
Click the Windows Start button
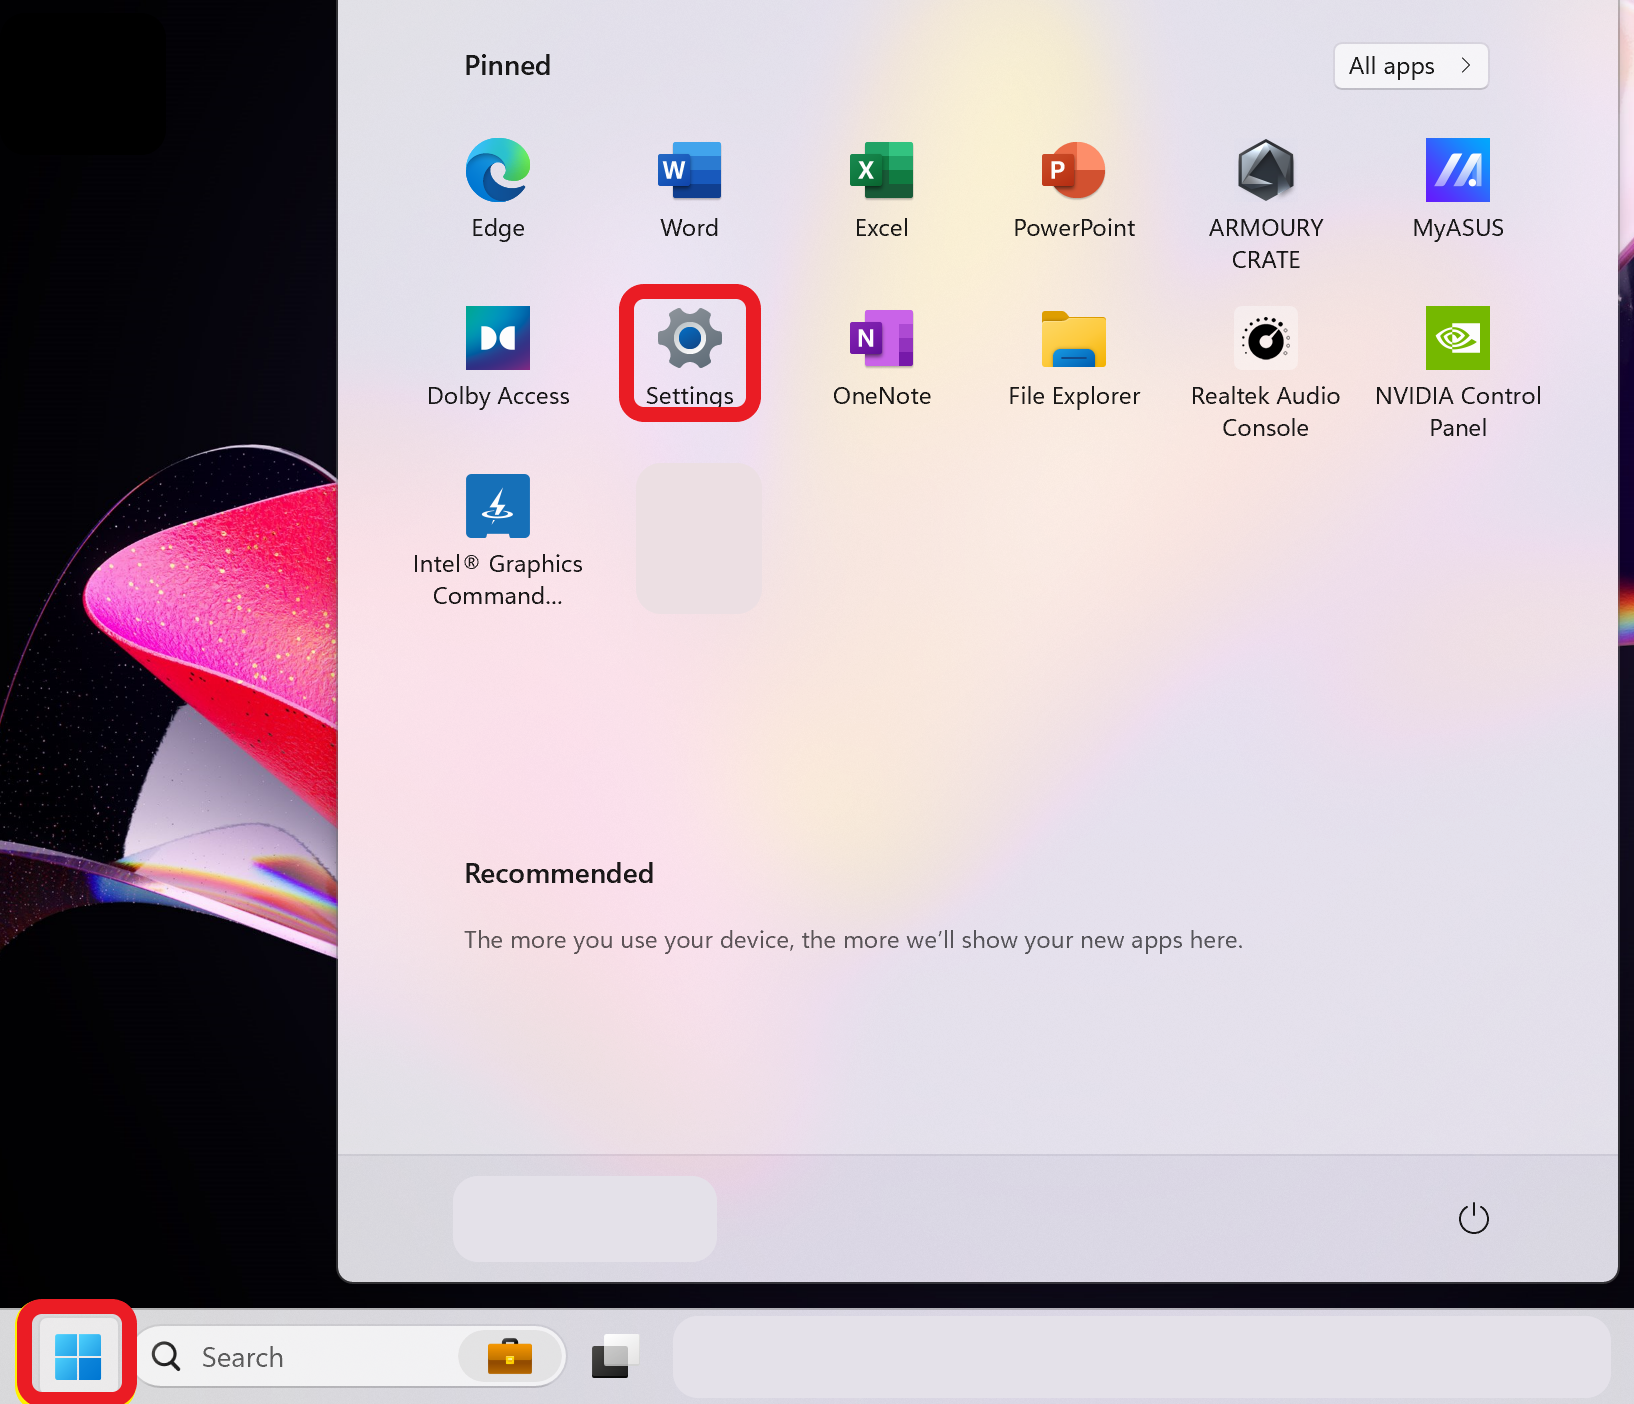78,1356
